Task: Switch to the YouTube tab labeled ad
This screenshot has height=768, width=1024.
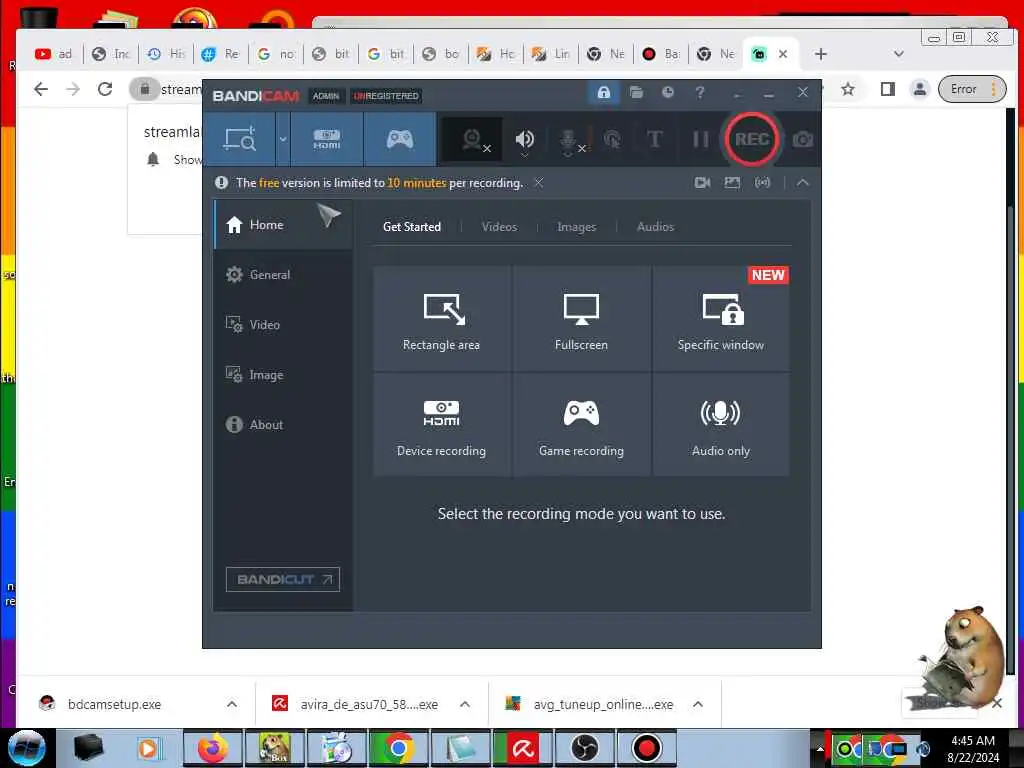Action: 54,54
